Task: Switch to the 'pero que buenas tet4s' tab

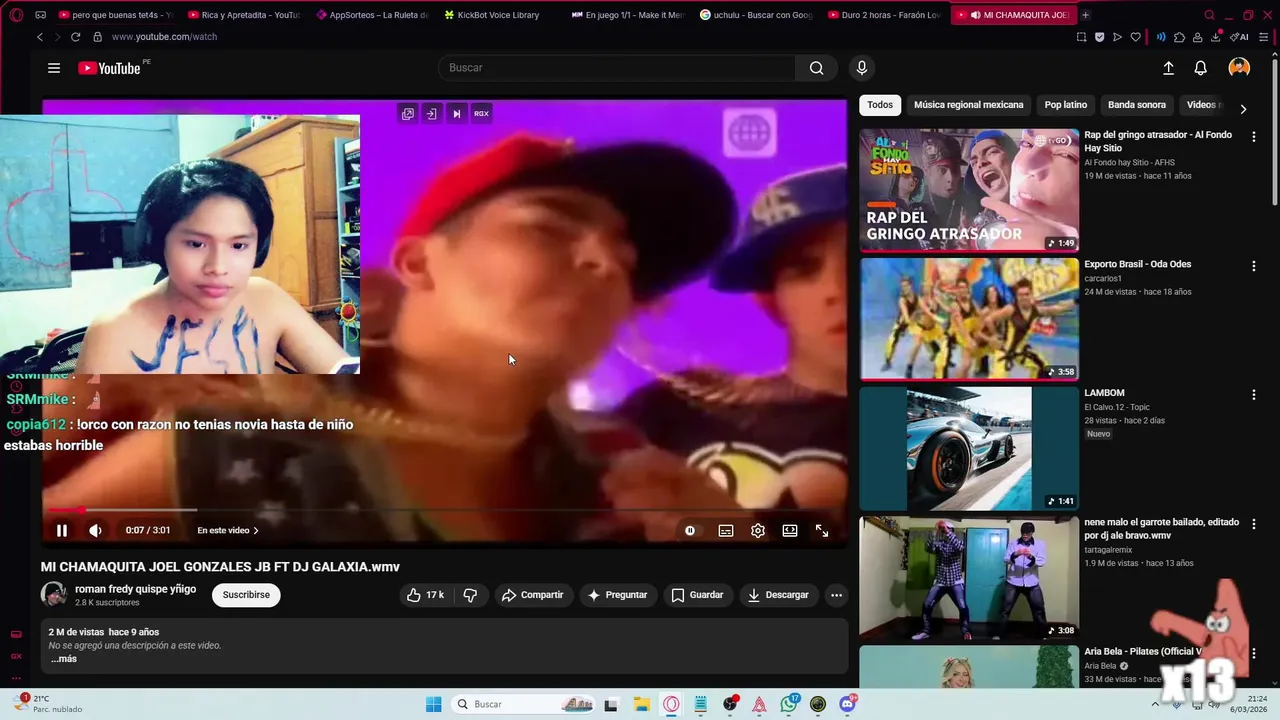Action: tap(116, 15)
